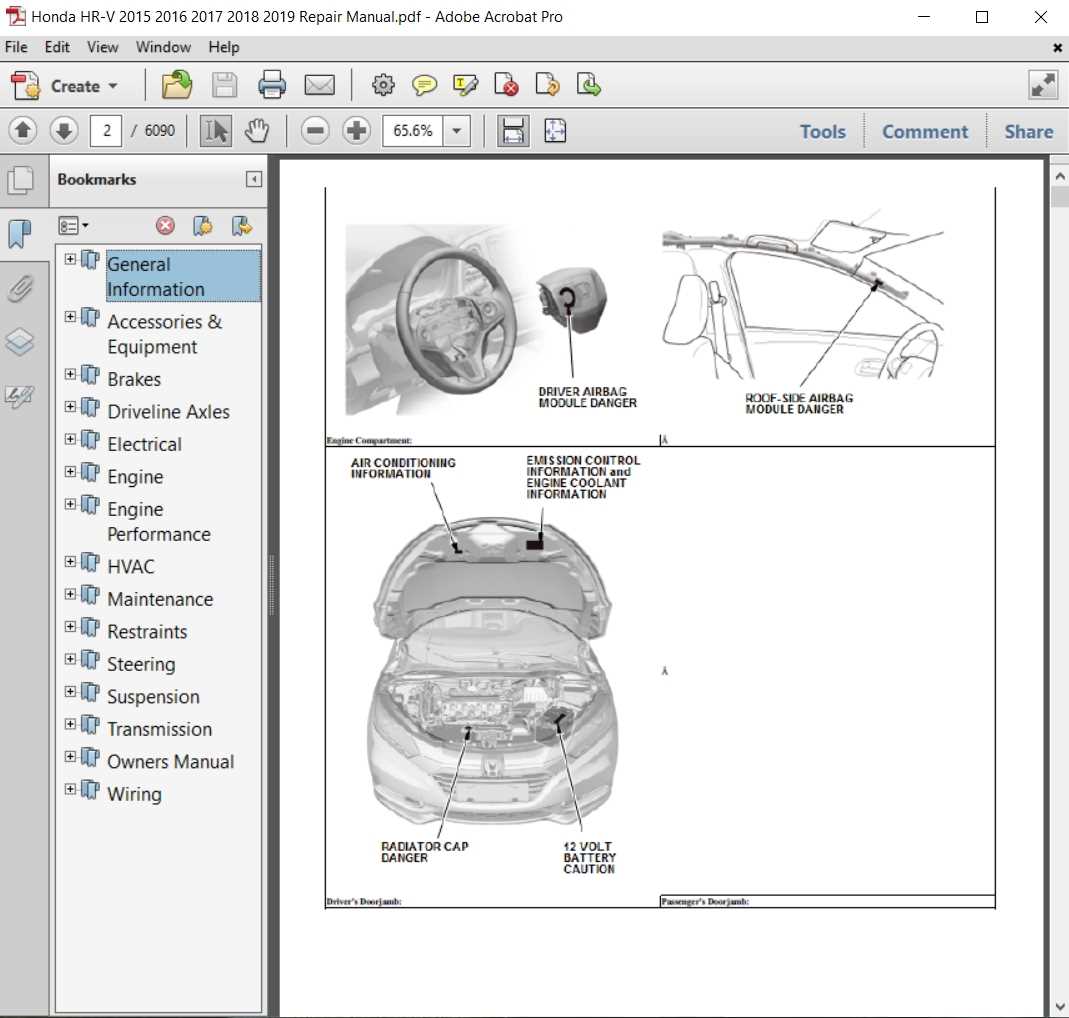Toggle Read Mode expand icon
The width and height of the screenshot is (1069, 1018).
pyautogui.click(x=1043, y=86)
